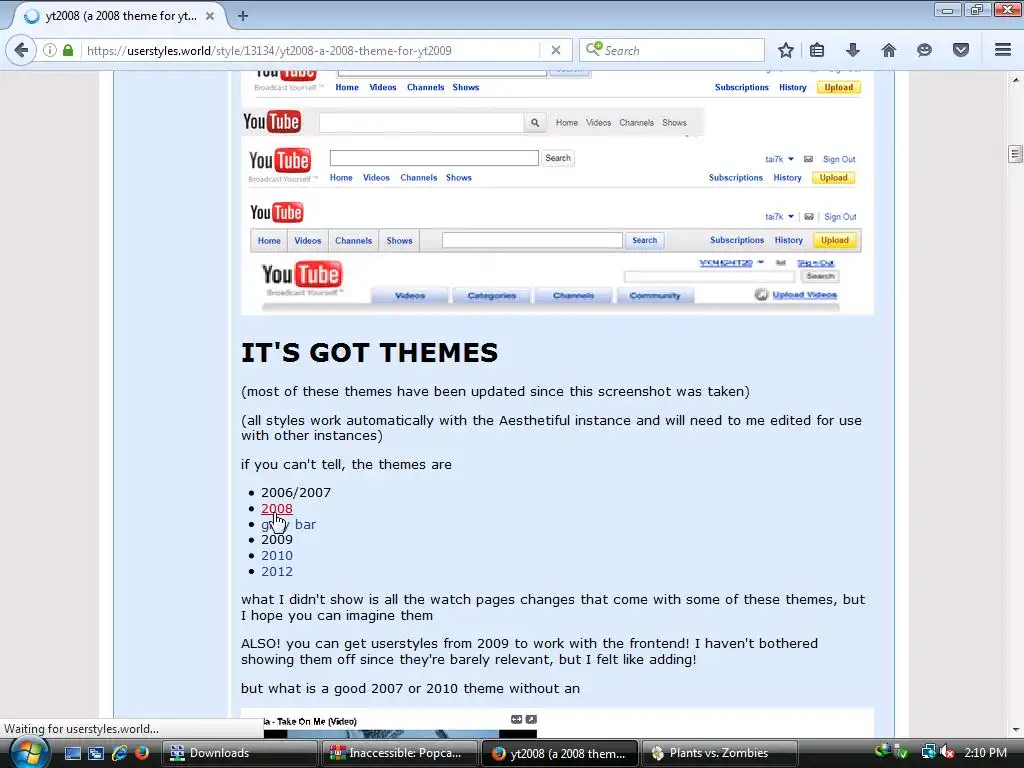Click Switch Between Windows quick launch icon
1024x768 pixels.
click(x=95, y=753)
